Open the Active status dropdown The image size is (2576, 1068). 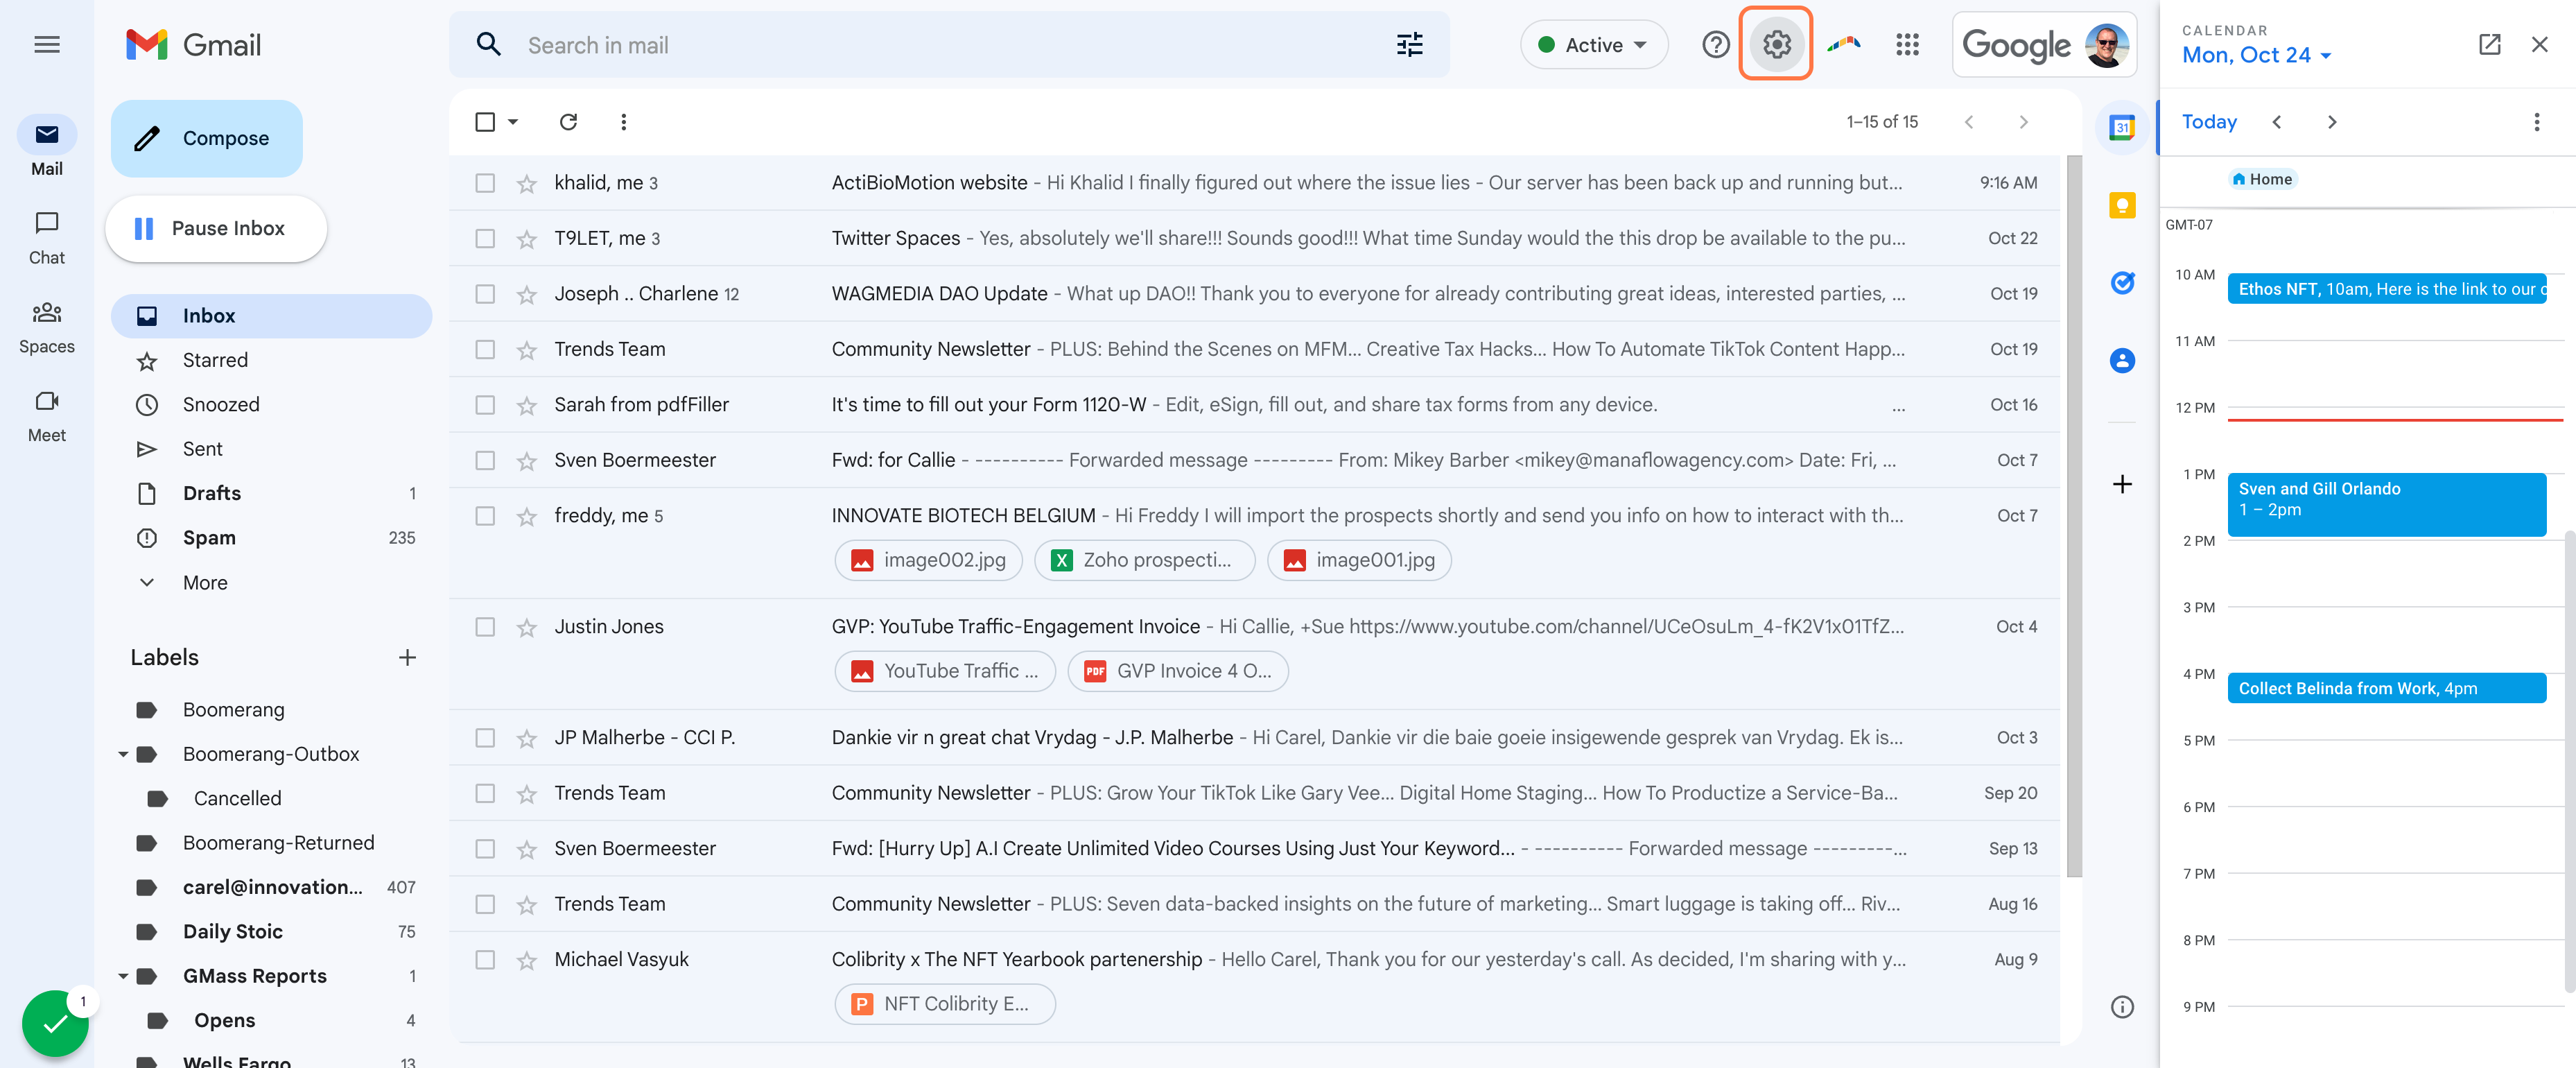click(x=1594, y=45)
